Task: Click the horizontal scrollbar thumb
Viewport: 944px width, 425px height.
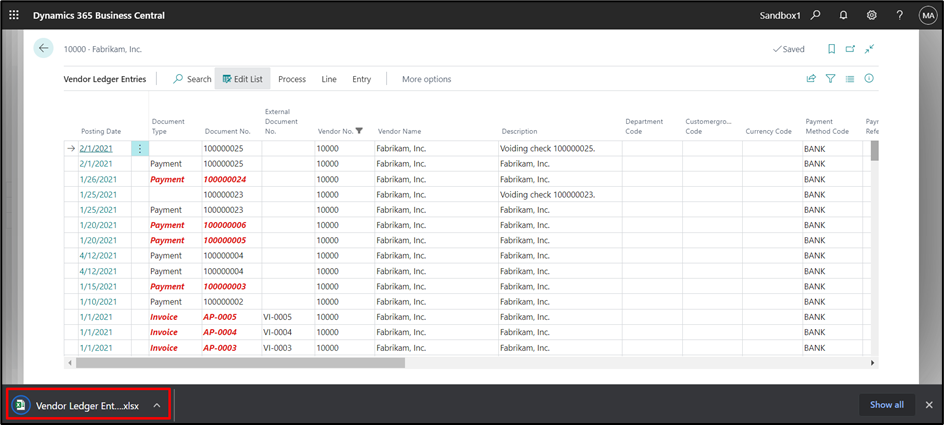Action: pos(240,363)
